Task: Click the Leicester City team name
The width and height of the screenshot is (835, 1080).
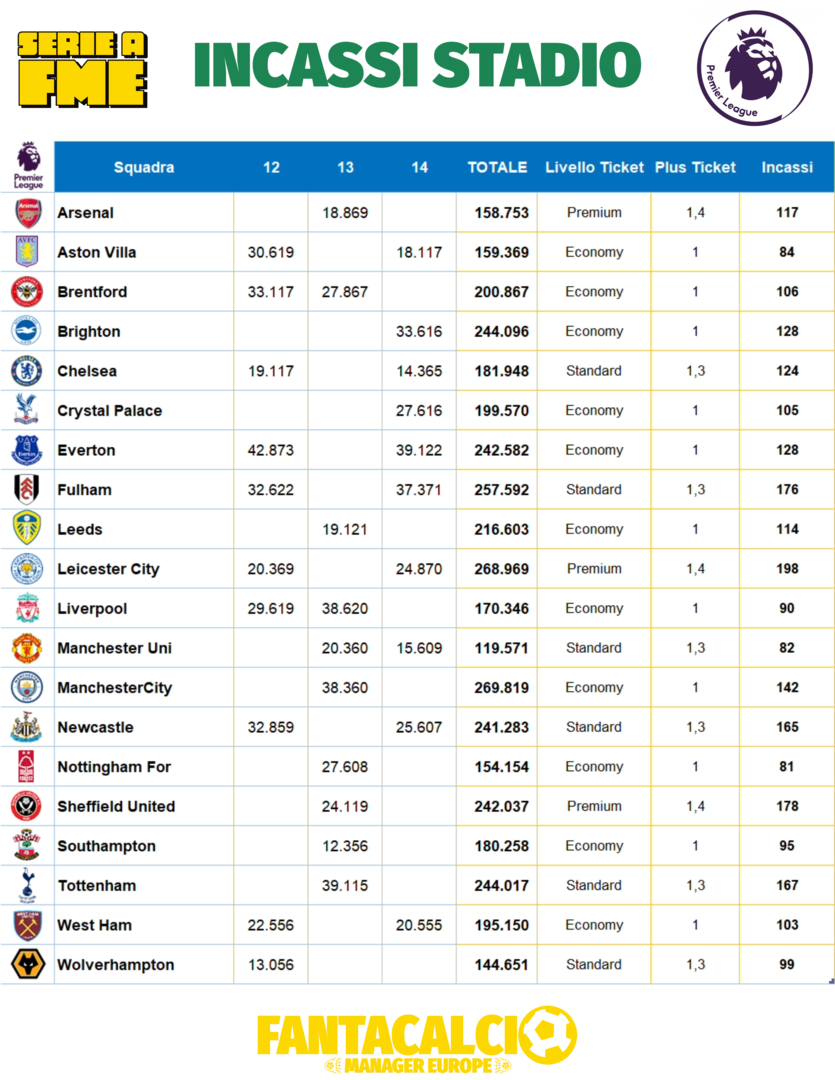Action: click(x=108, y=569)
